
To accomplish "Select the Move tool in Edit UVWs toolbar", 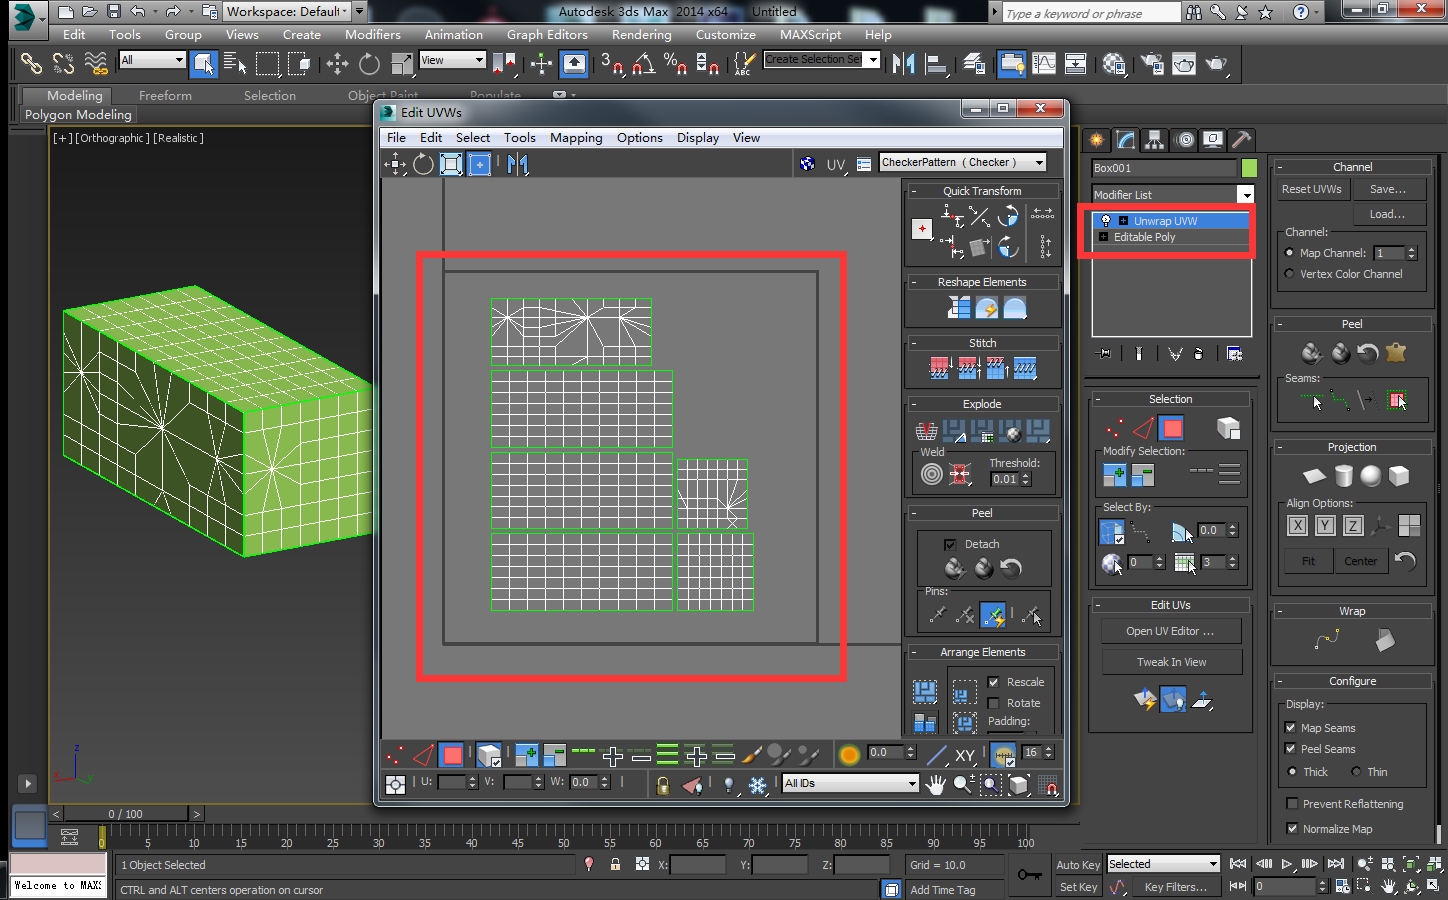I will click(x=395, y=164).
